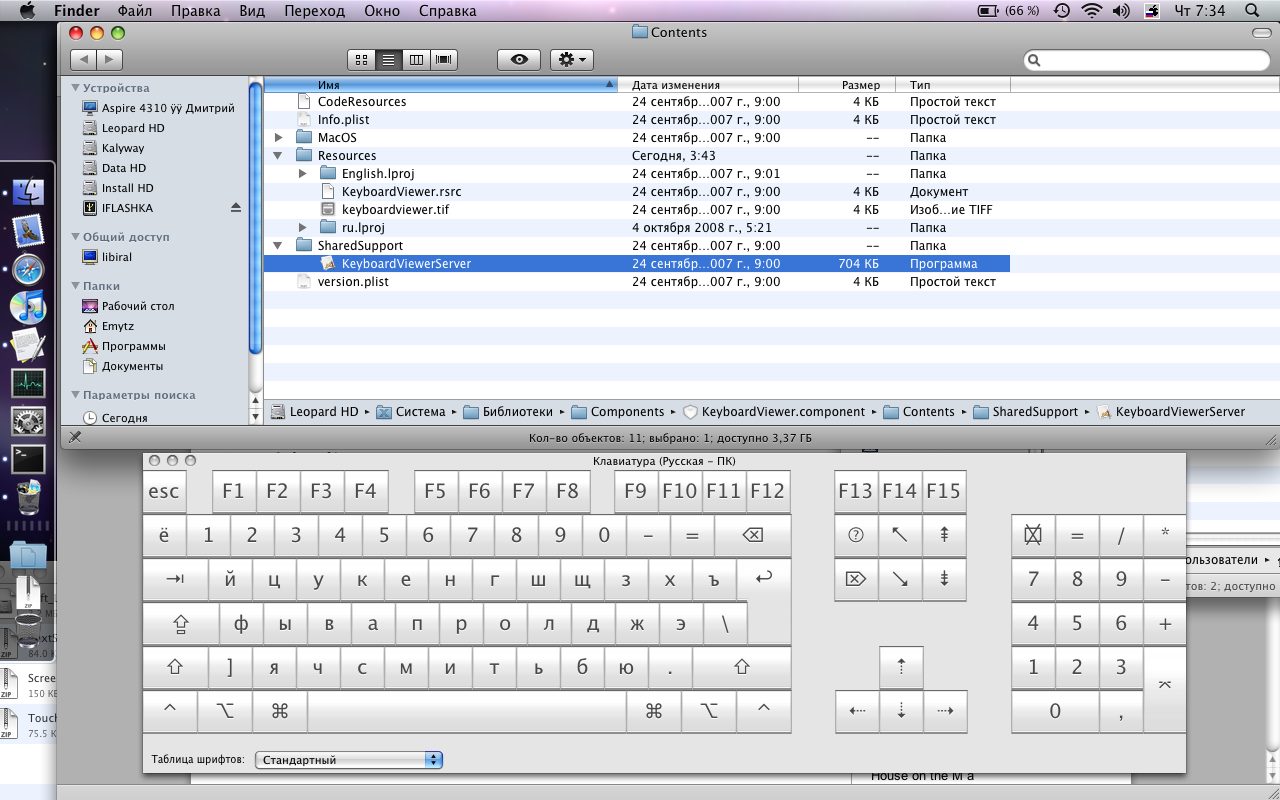
Task: Open Safari from the Dock
Action: (28, 269)
